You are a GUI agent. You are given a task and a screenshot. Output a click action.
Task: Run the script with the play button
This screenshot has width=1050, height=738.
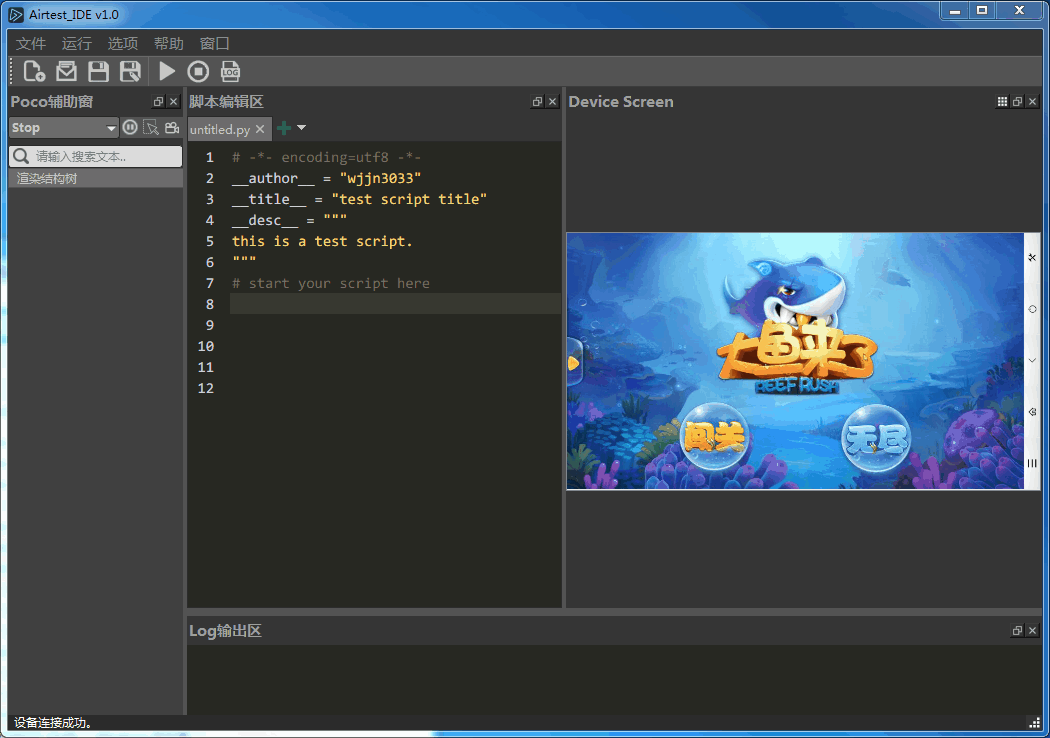pos(166,71)
